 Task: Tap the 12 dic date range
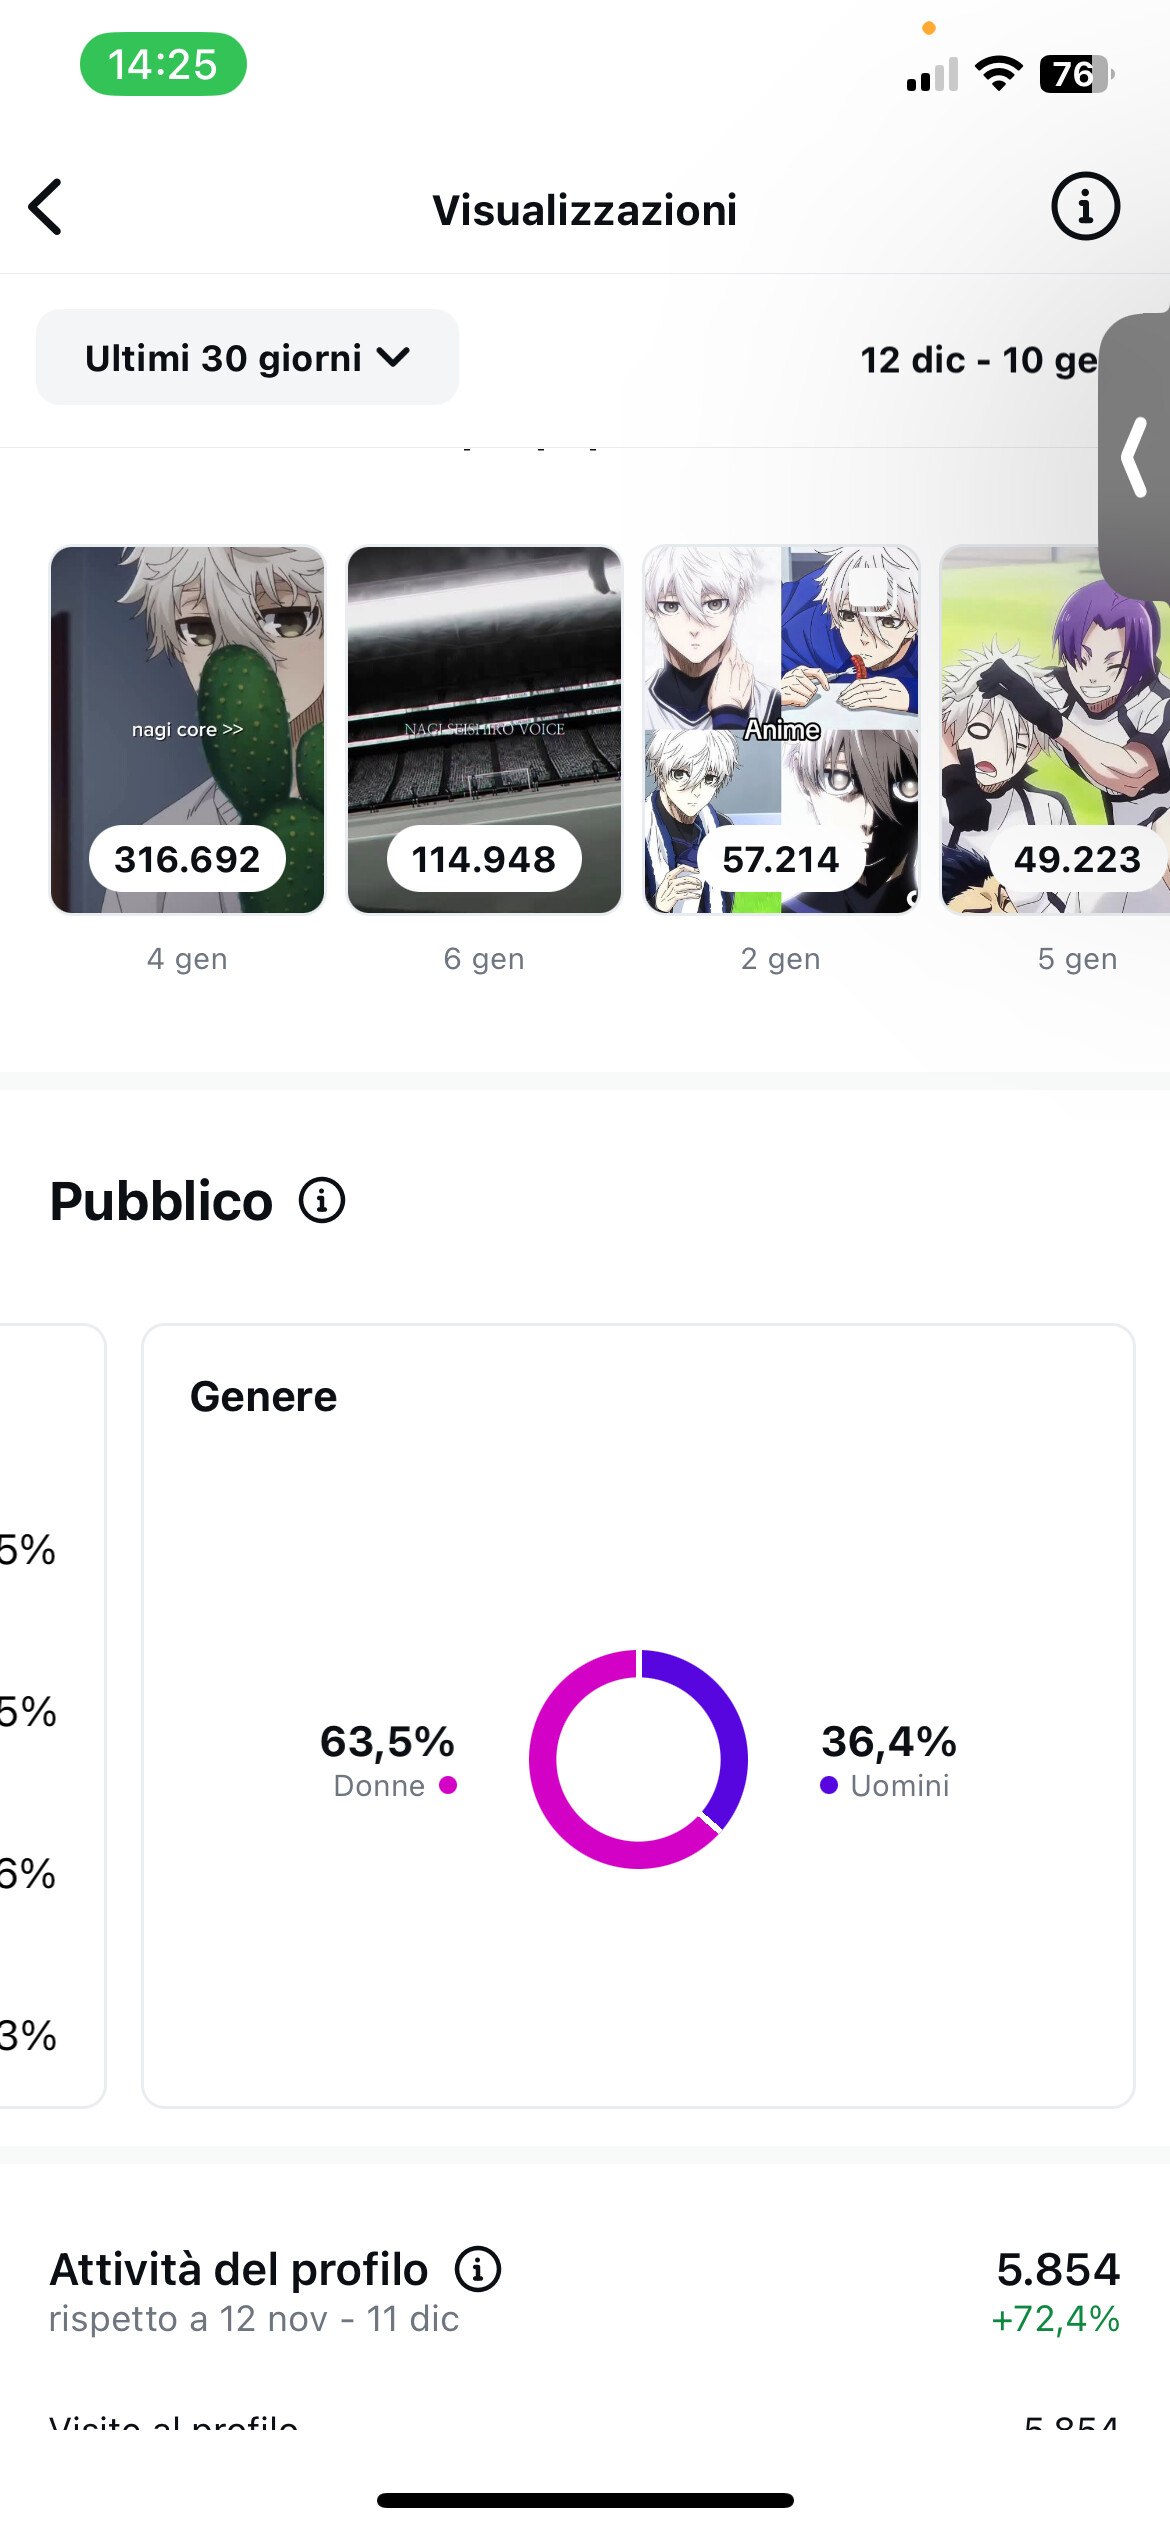tap(978, 360)
